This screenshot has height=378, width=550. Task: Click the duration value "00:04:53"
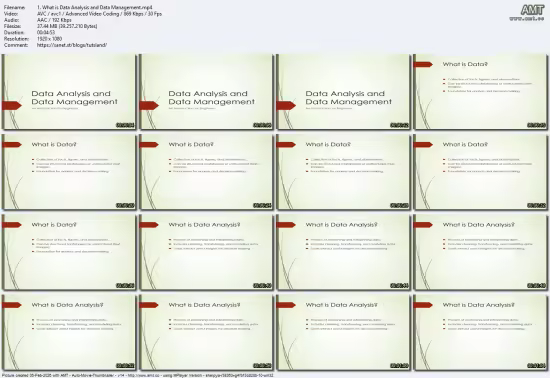point(46,33)
